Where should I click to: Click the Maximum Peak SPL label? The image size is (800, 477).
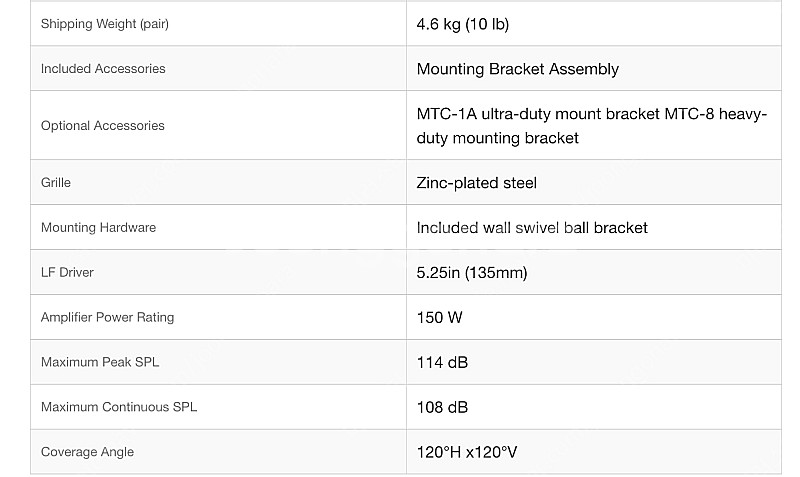(x=100, y=362)
